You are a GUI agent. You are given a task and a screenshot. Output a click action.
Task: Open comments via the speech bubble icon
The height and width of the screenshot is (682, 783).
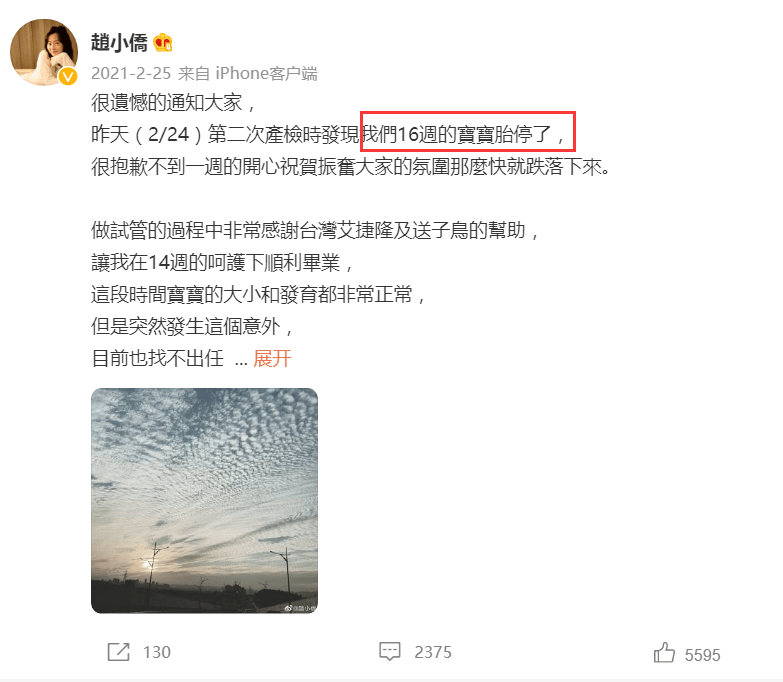[x=390, y=652]
